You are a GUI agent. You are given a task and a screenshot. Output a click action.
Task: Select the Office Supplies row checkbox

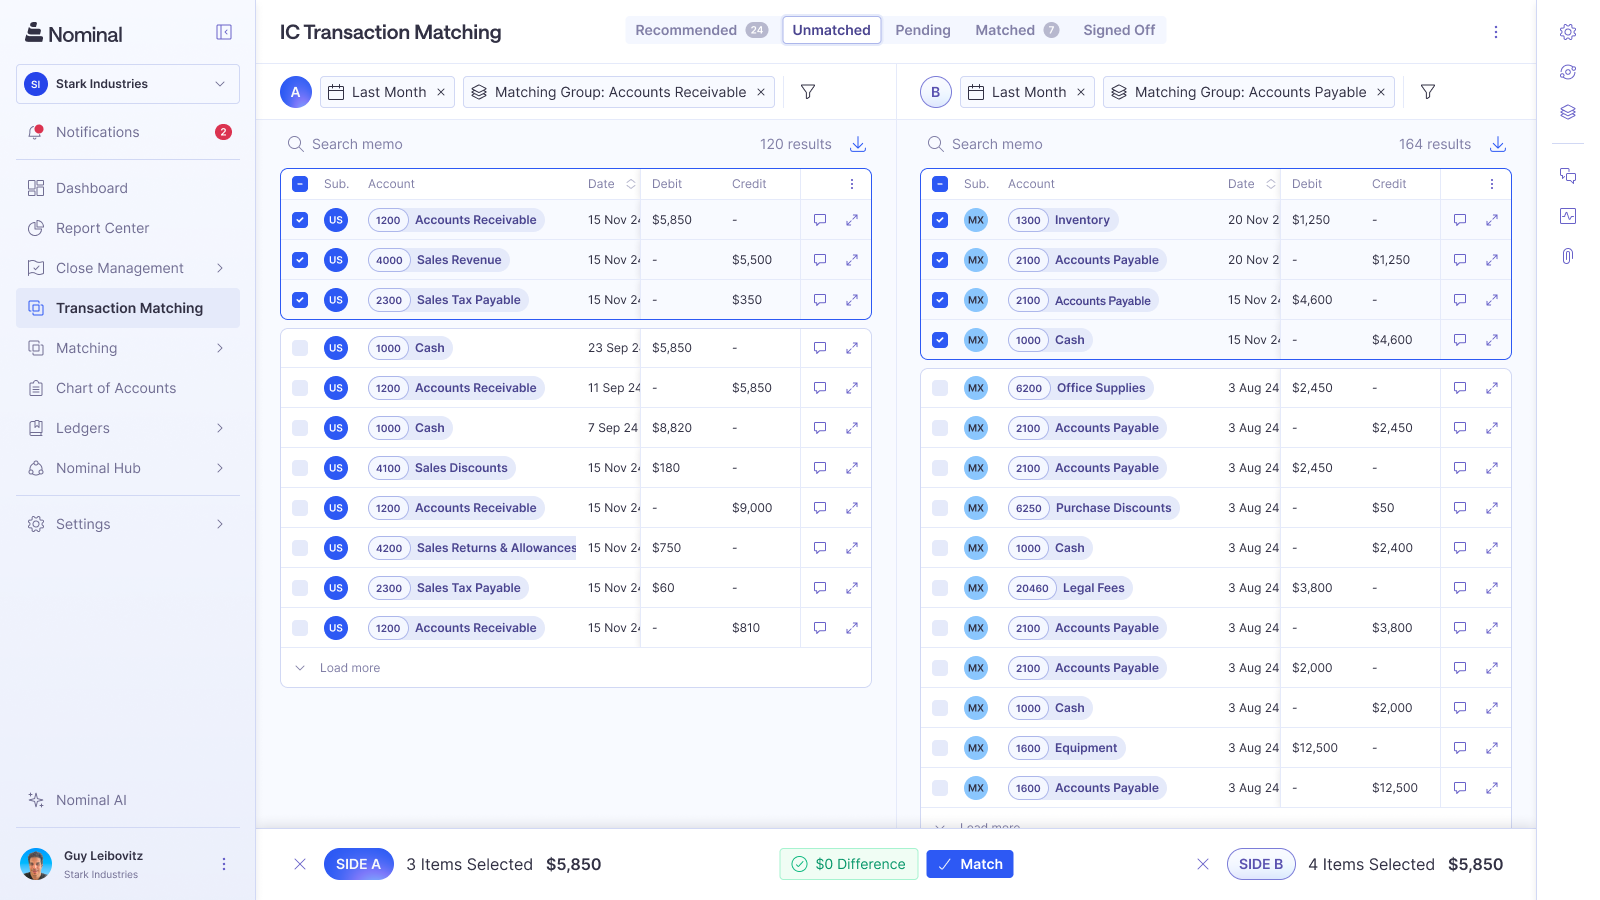(940, 388)
